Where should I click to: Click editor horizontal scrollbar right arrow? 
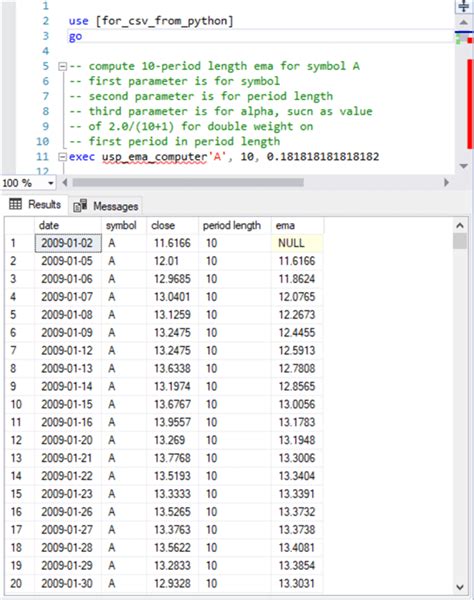[x=446, y=183]
